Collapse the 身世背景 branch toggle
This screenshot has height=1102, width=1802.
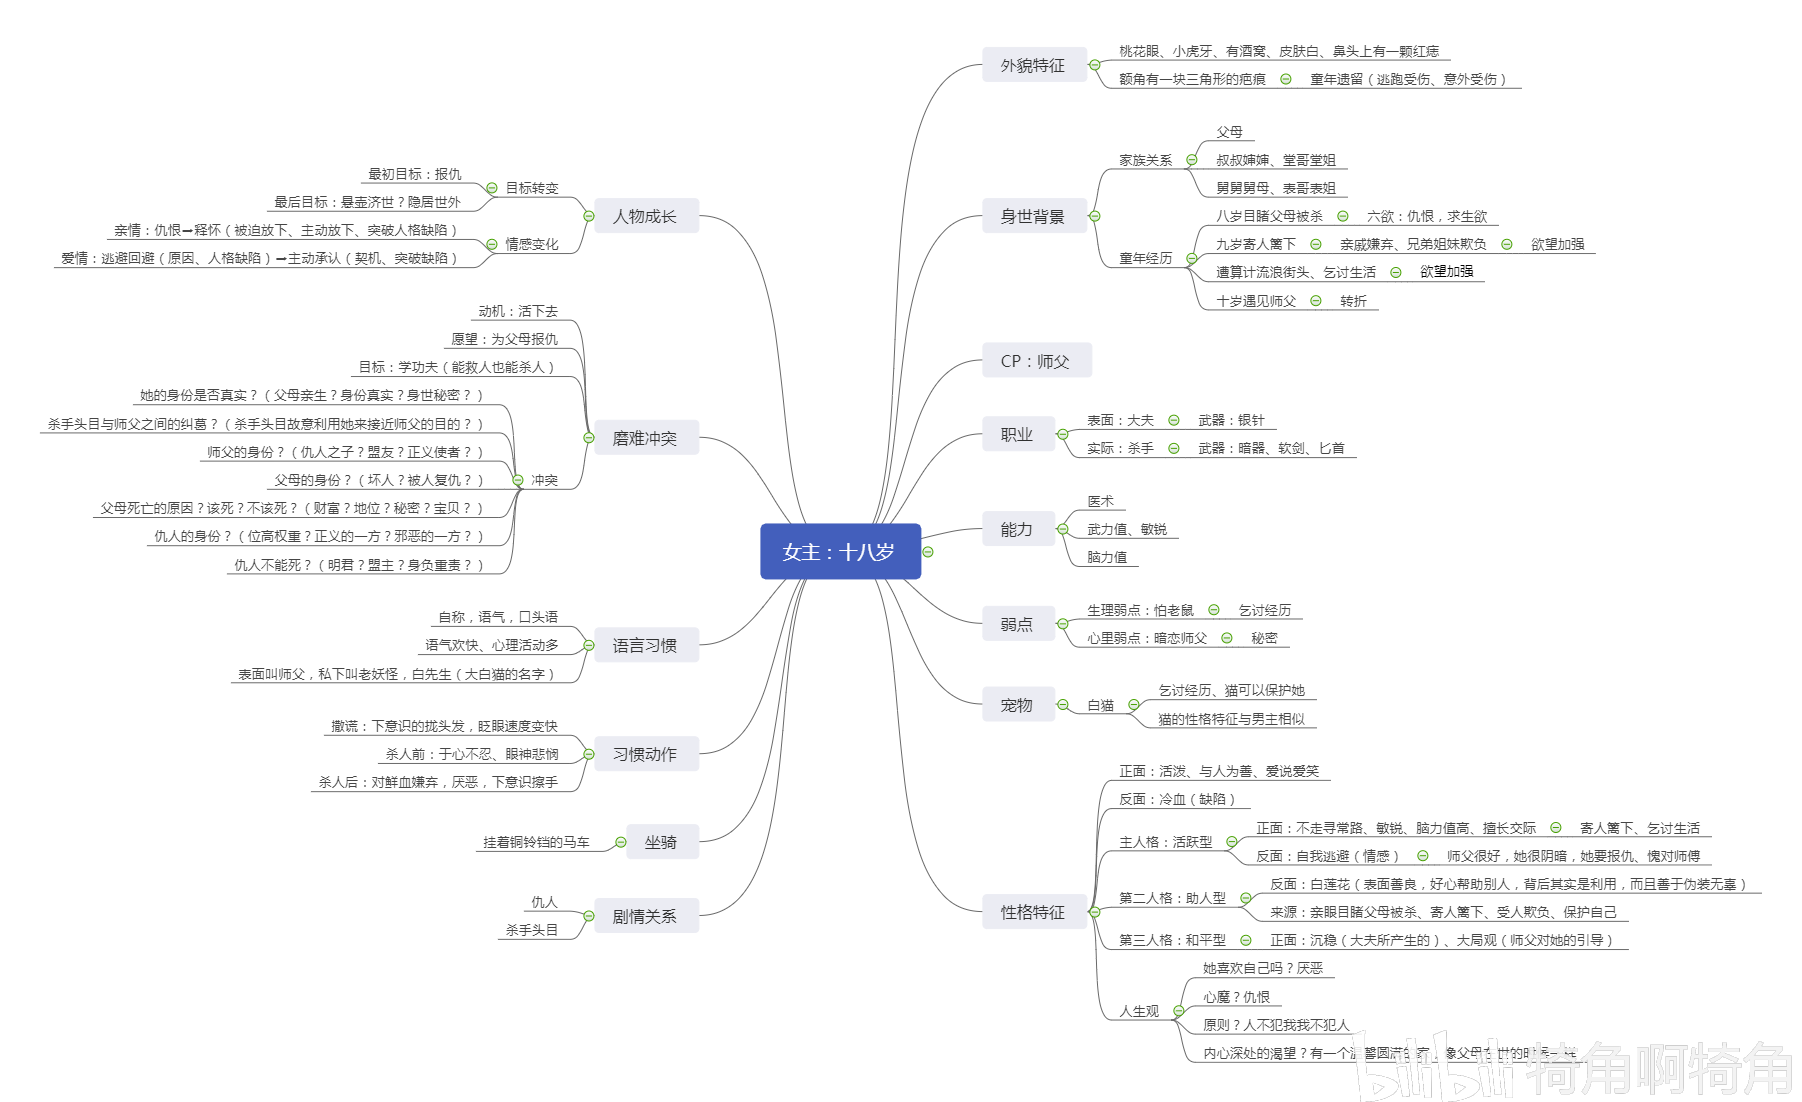[1095, 216]
